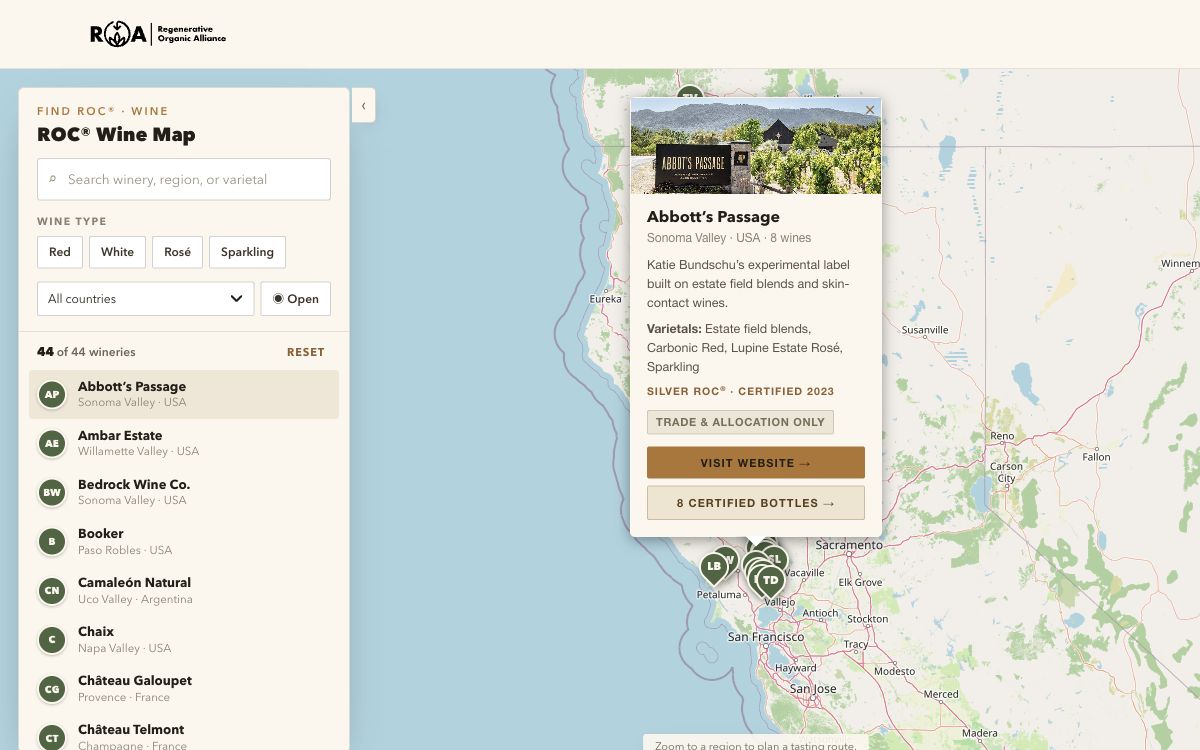Click the AP badge icon

point(52,394)
